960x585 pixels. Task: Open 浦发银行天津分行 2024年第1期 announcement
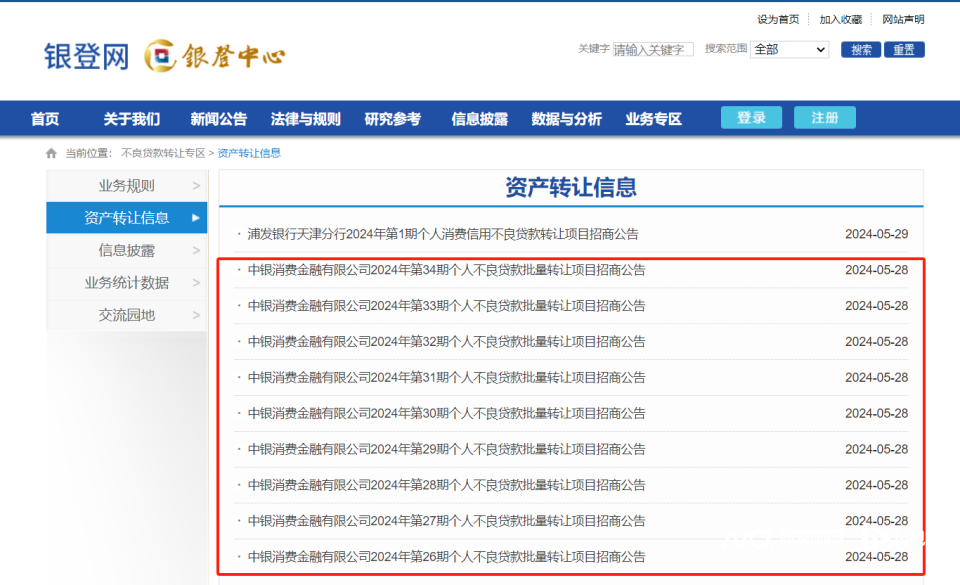pos(443,234)
